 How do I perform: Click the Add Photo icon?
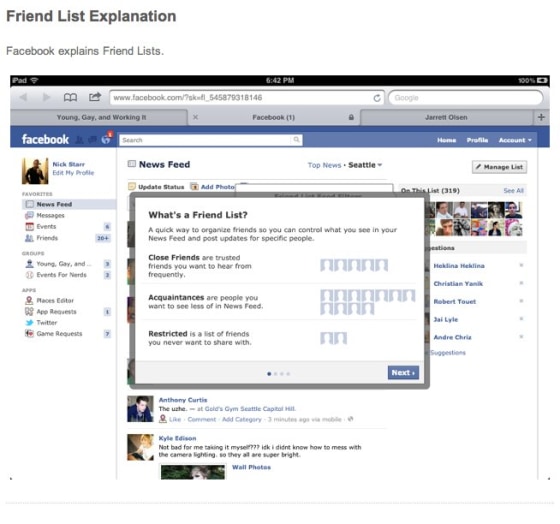pyautogui.click(x=194, y=186)
